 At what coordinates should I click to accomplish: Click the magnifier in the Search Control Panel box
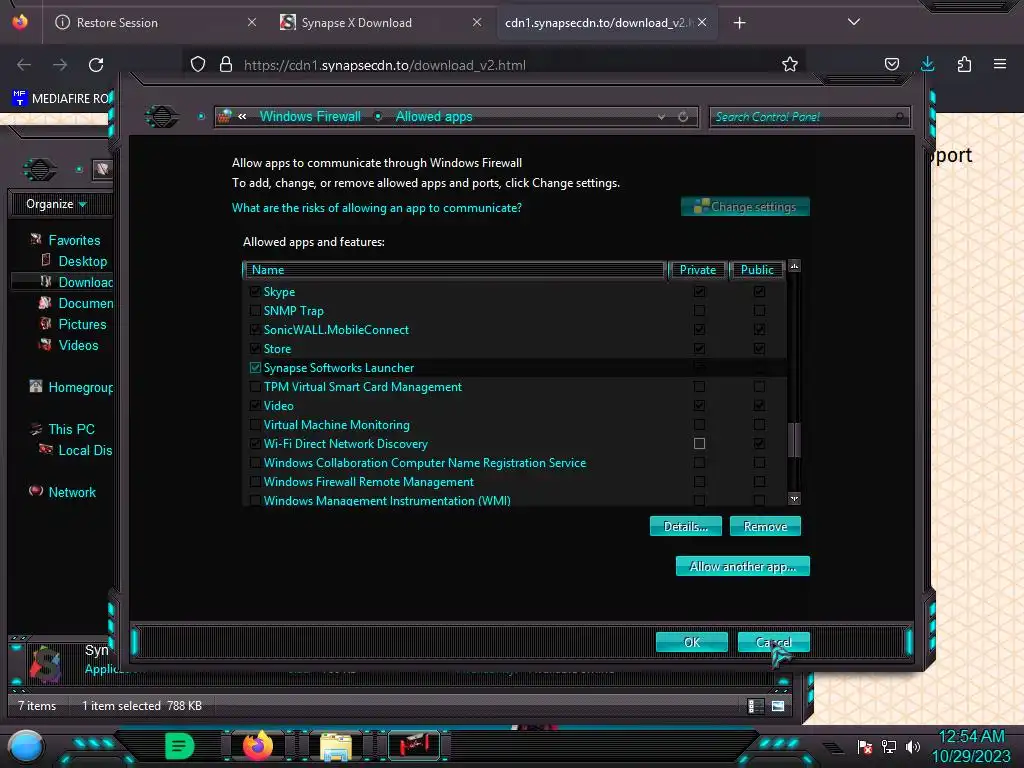(x=900, y=117)
